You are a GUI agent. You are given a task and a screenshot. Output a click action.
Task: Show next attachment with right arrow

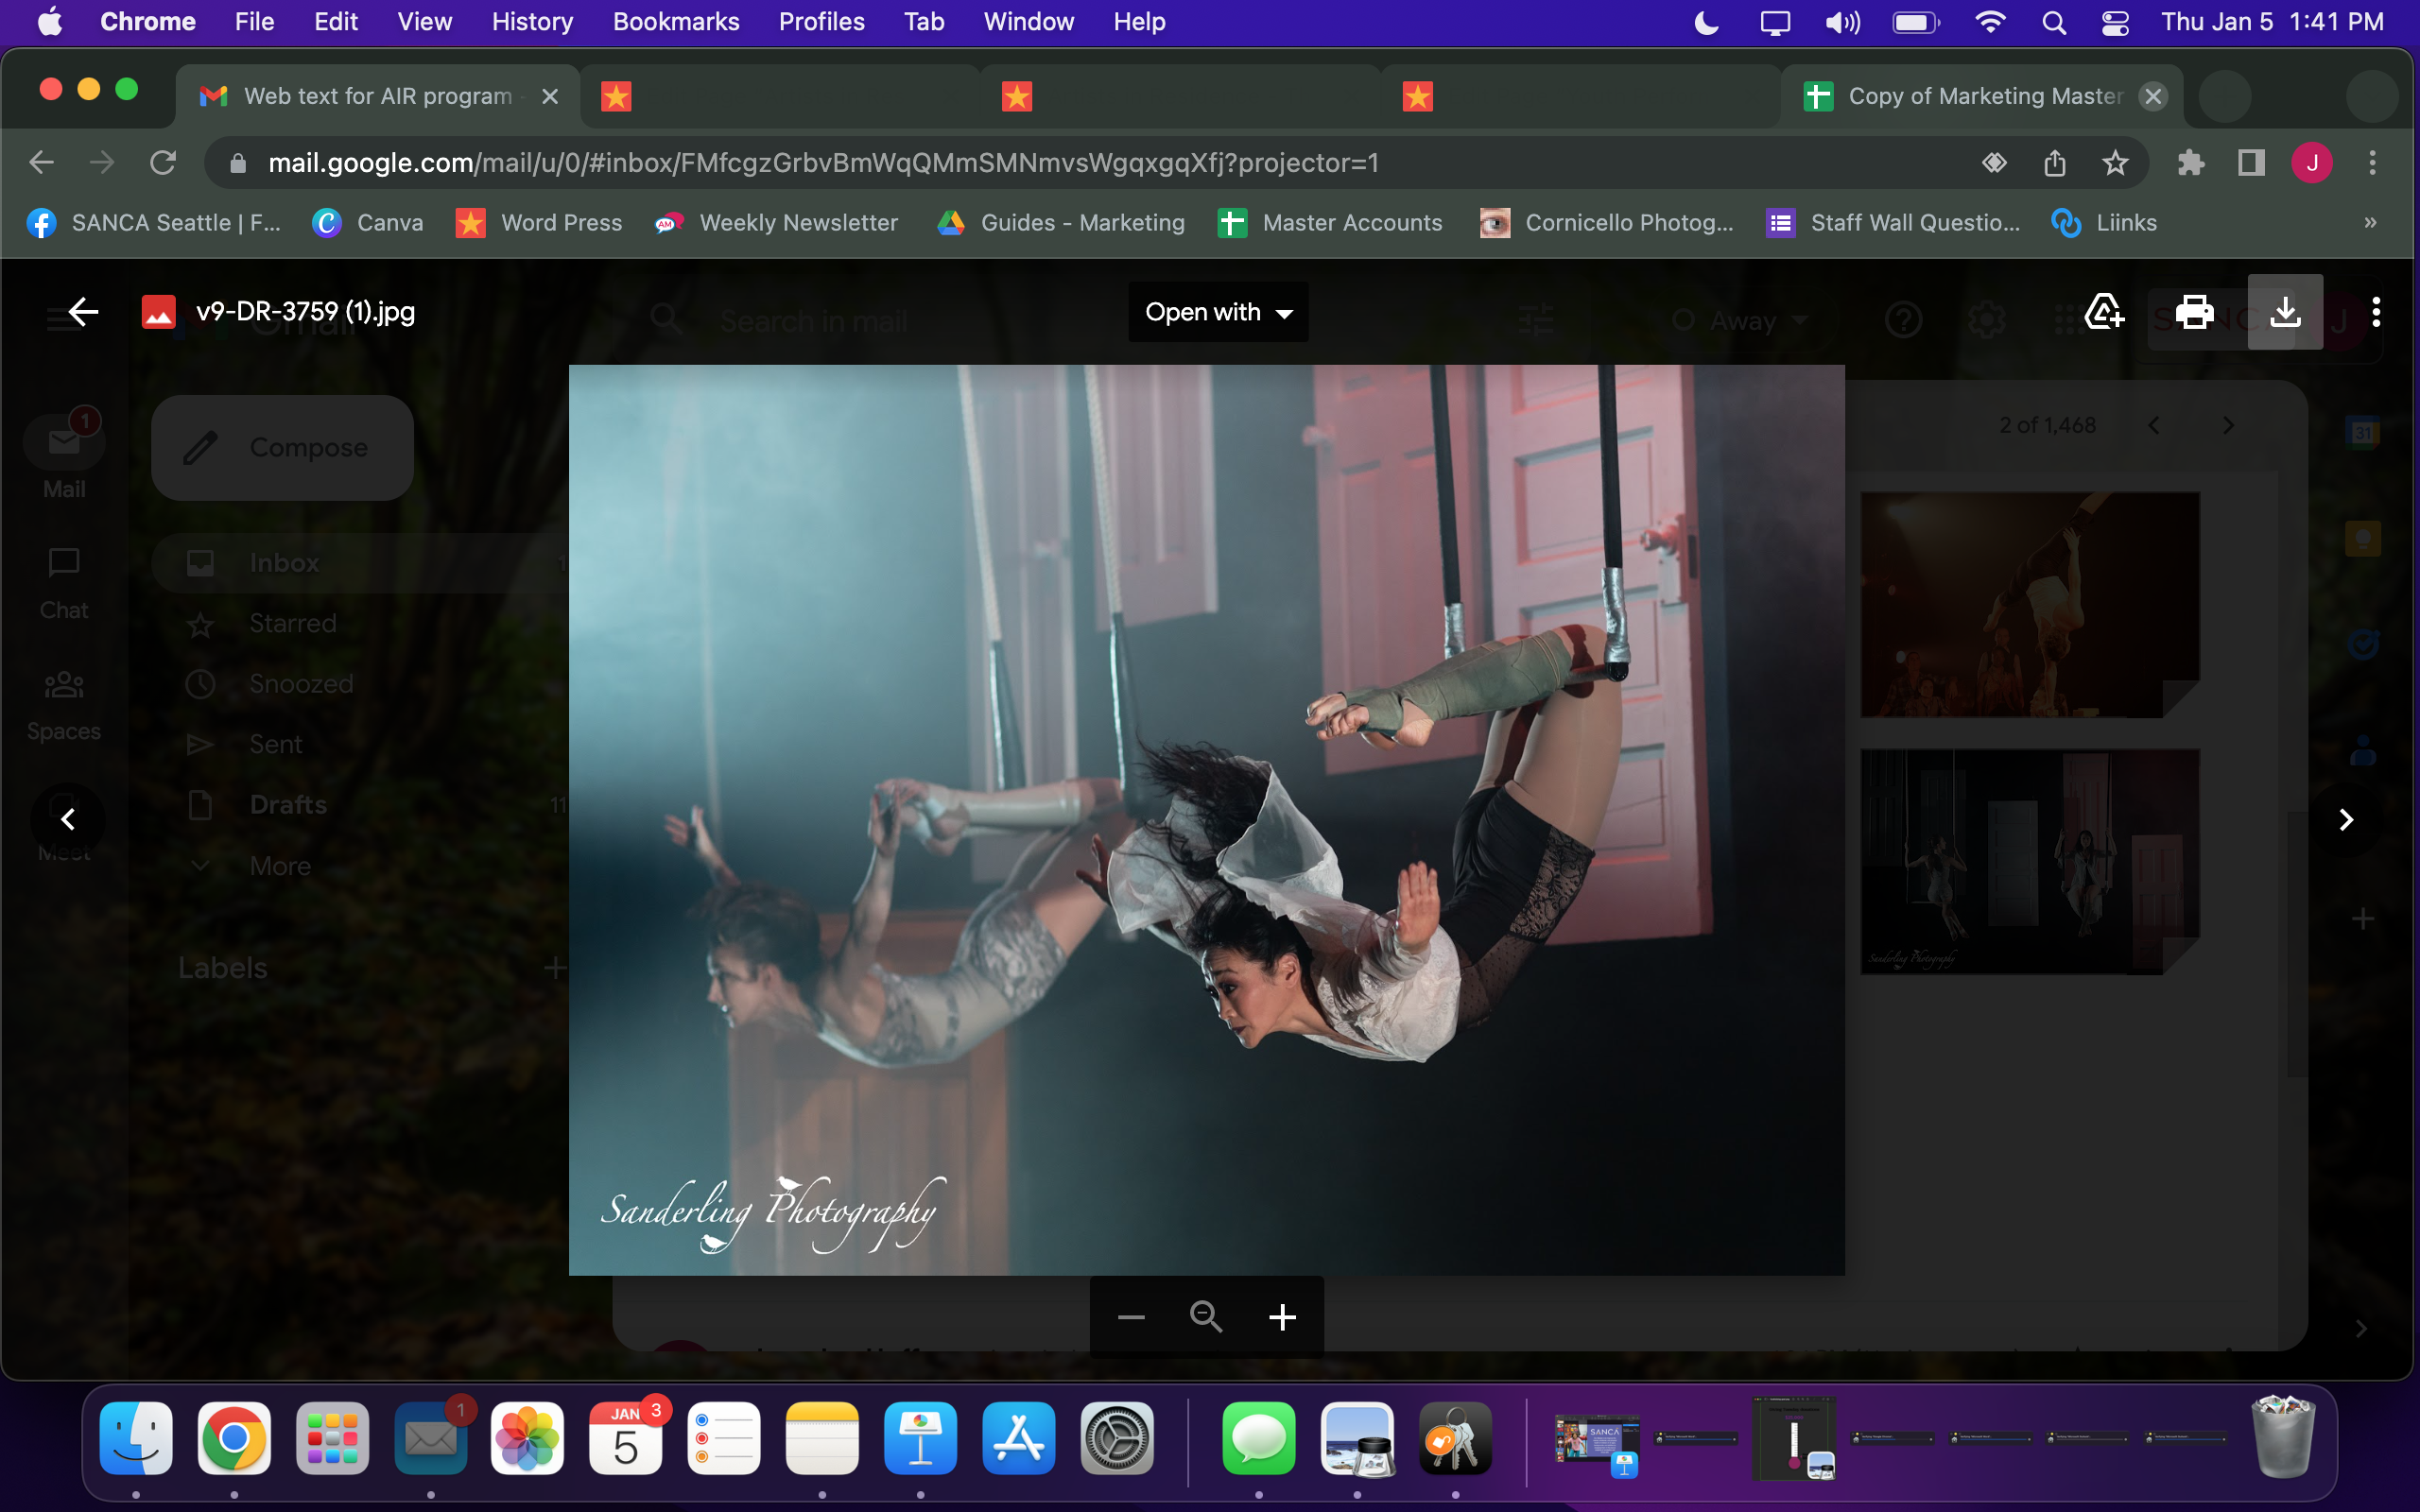coord(2346,820)
